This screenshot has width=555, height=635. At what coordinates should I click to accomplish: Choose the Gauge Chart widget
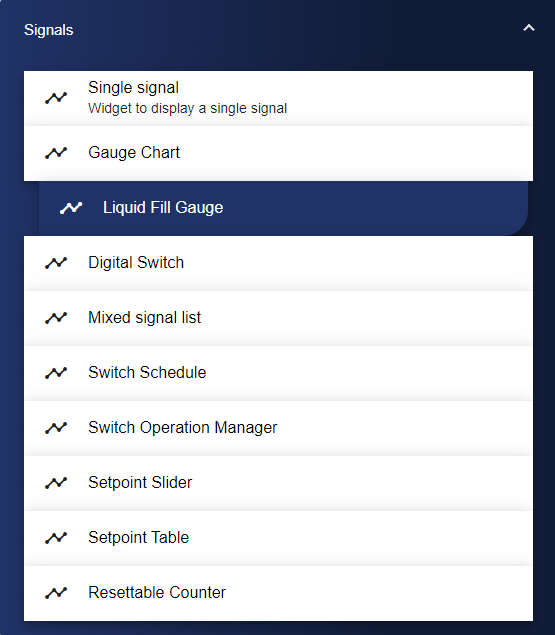(x=278, y=153)
